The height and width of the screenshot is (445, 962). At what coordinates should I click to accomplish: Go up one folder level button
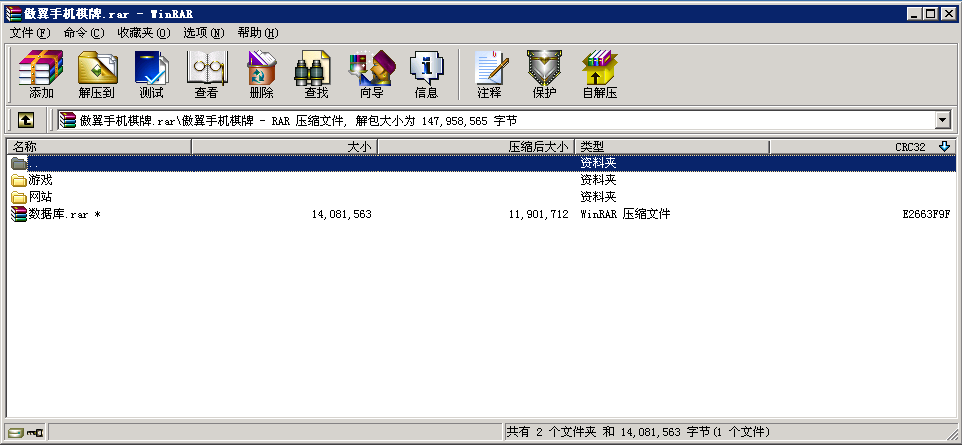26,120
